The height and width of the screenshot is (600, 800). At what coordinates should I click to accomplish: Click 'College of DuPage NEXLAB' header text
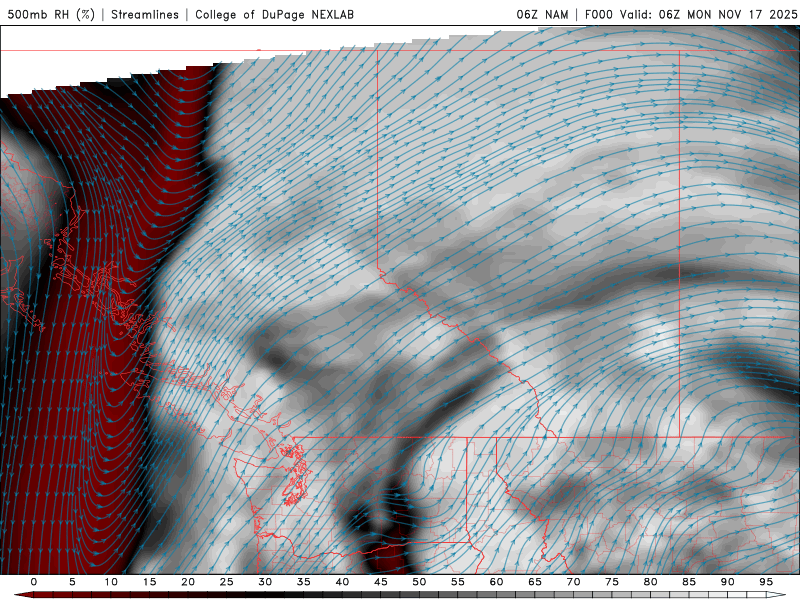pyautogui.click(x=274, y=14)
